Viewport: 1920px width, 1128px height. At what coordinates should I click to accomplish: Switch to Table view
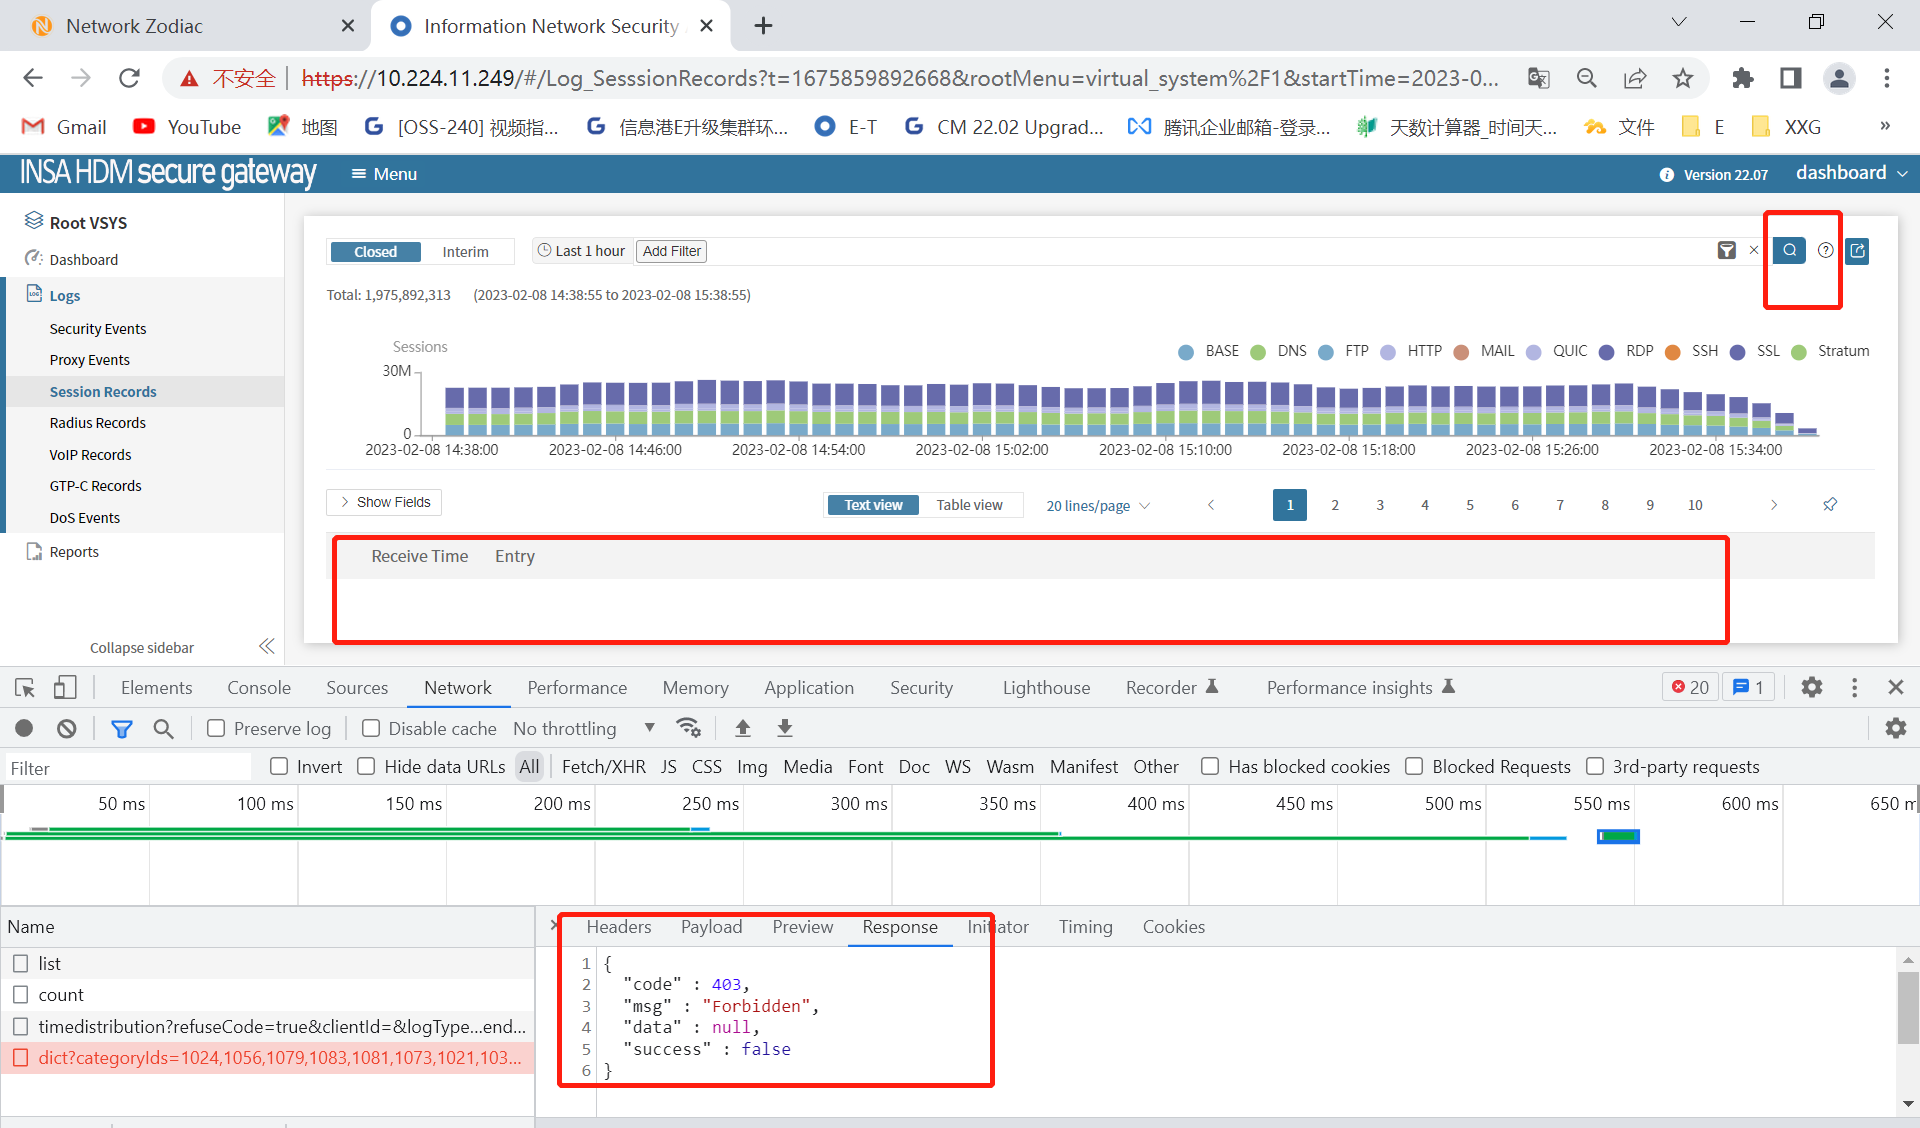(x=969, y=505)
